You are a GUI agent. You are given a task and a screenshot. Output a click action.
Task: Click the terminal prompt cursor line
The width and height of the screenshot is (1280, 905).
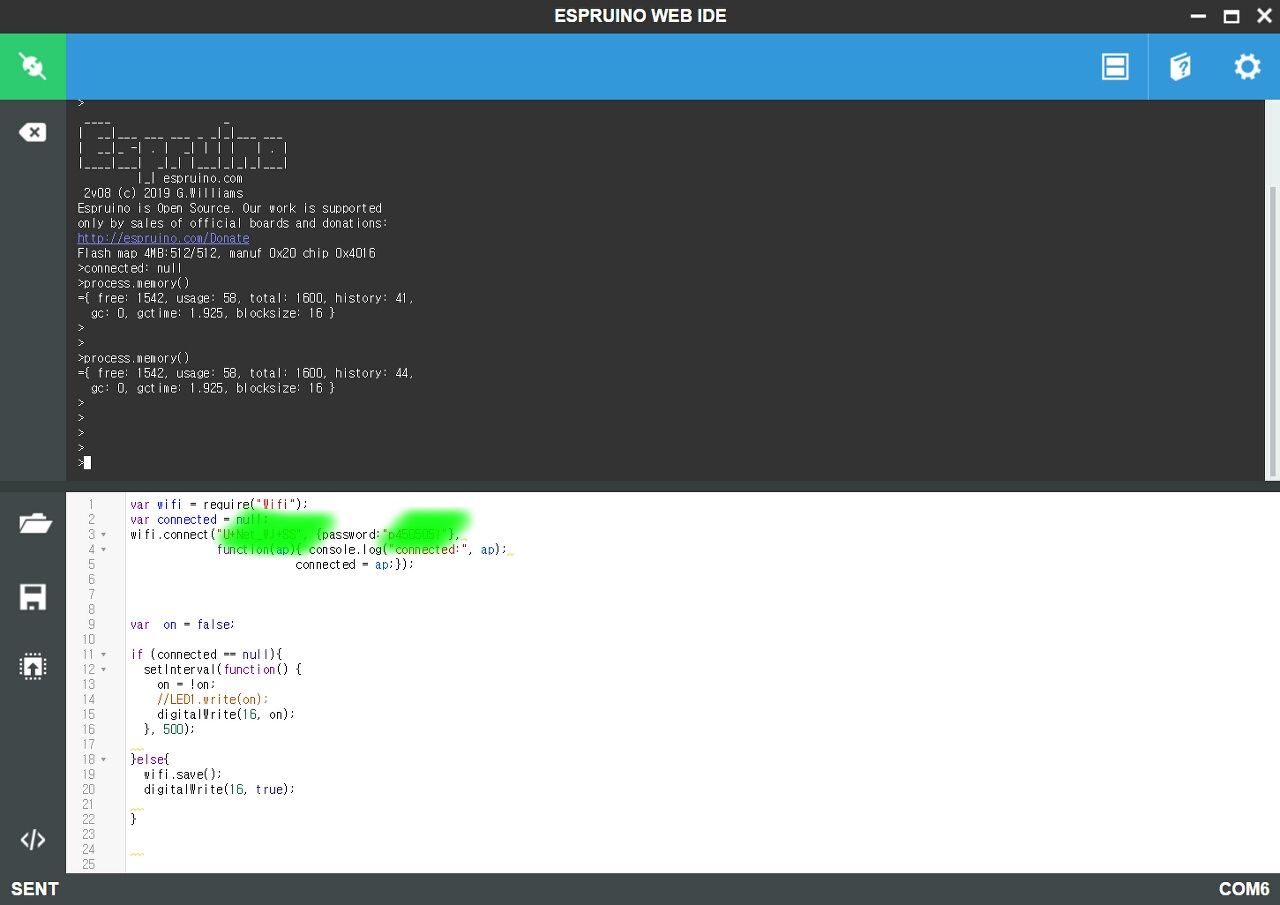pyautogui.click(x=84, y=462)
